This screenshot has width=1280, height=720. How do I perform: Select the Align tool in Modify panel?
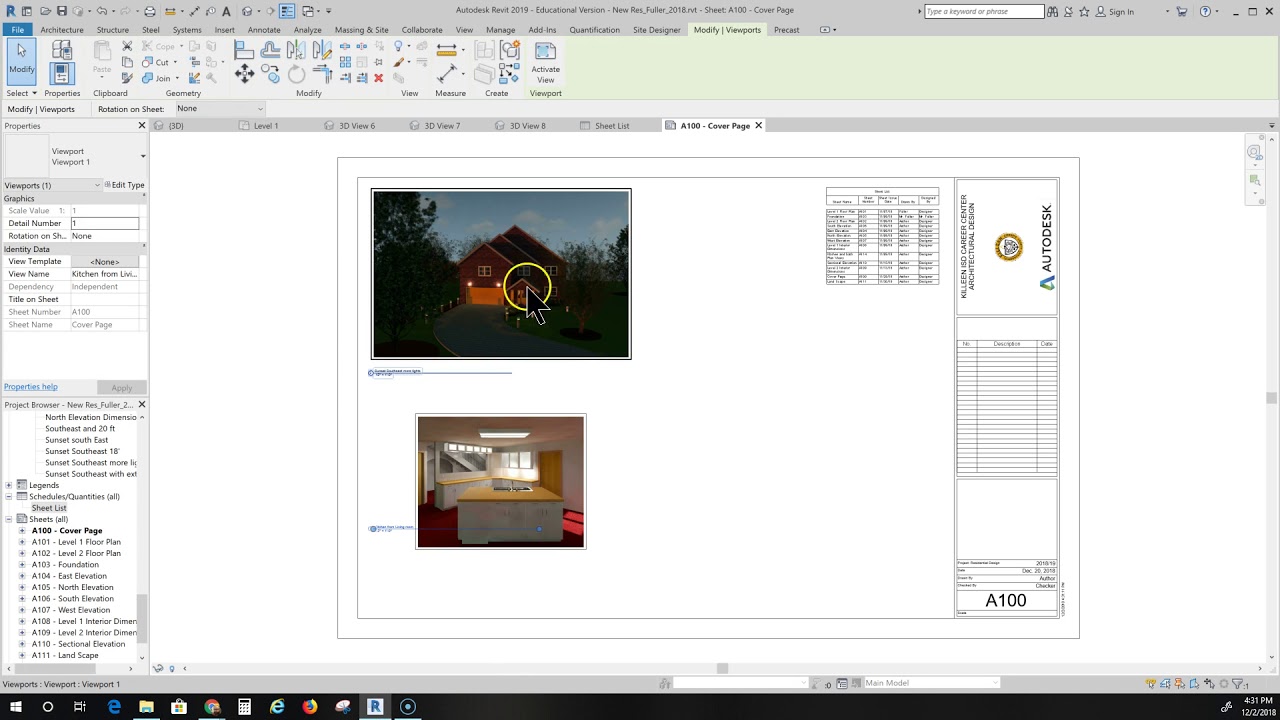coord(244,49)
